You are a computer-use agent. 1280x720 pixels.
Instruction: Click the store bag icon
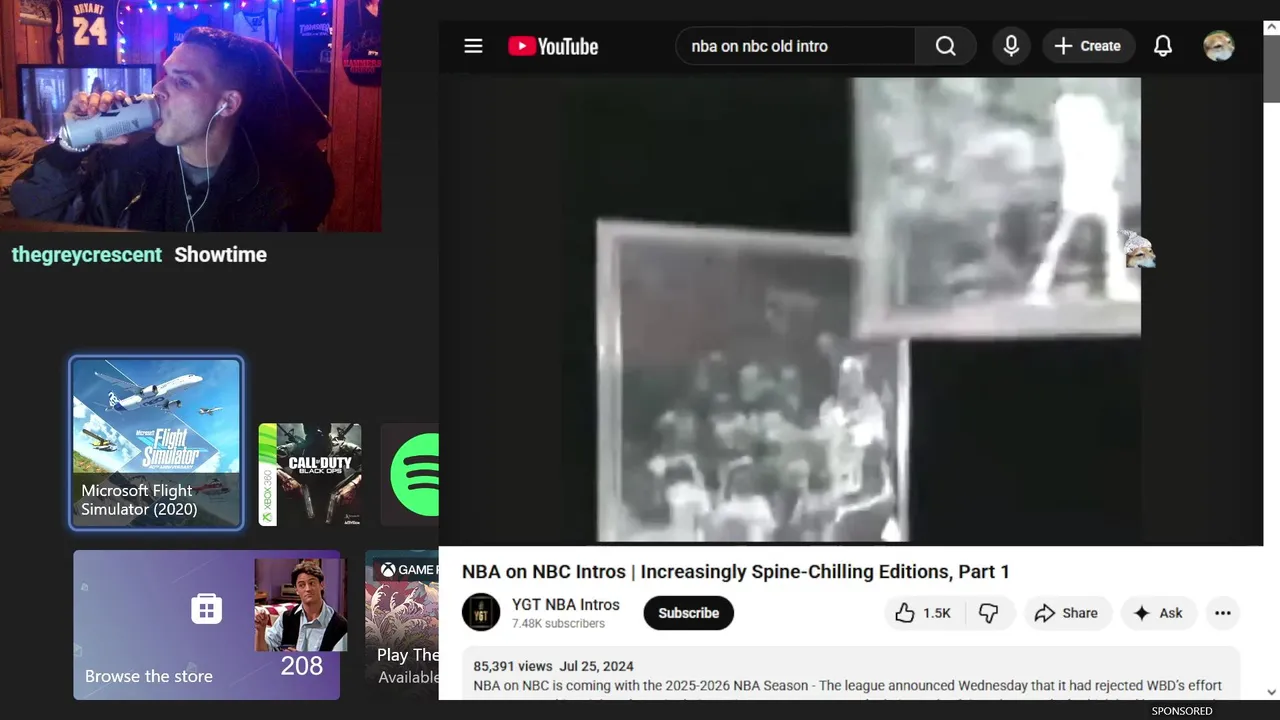coord(206,608)
